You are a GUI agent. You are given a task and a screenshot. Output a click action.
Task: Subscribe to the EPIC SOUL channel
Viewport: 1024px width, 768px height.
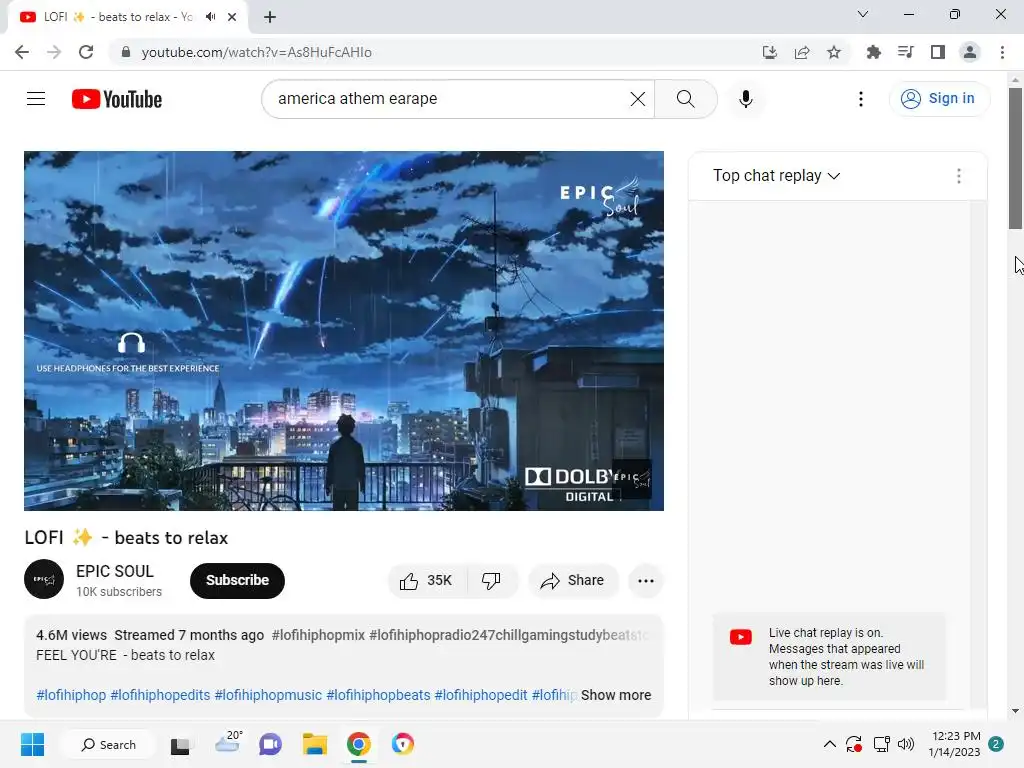(237, 580)
